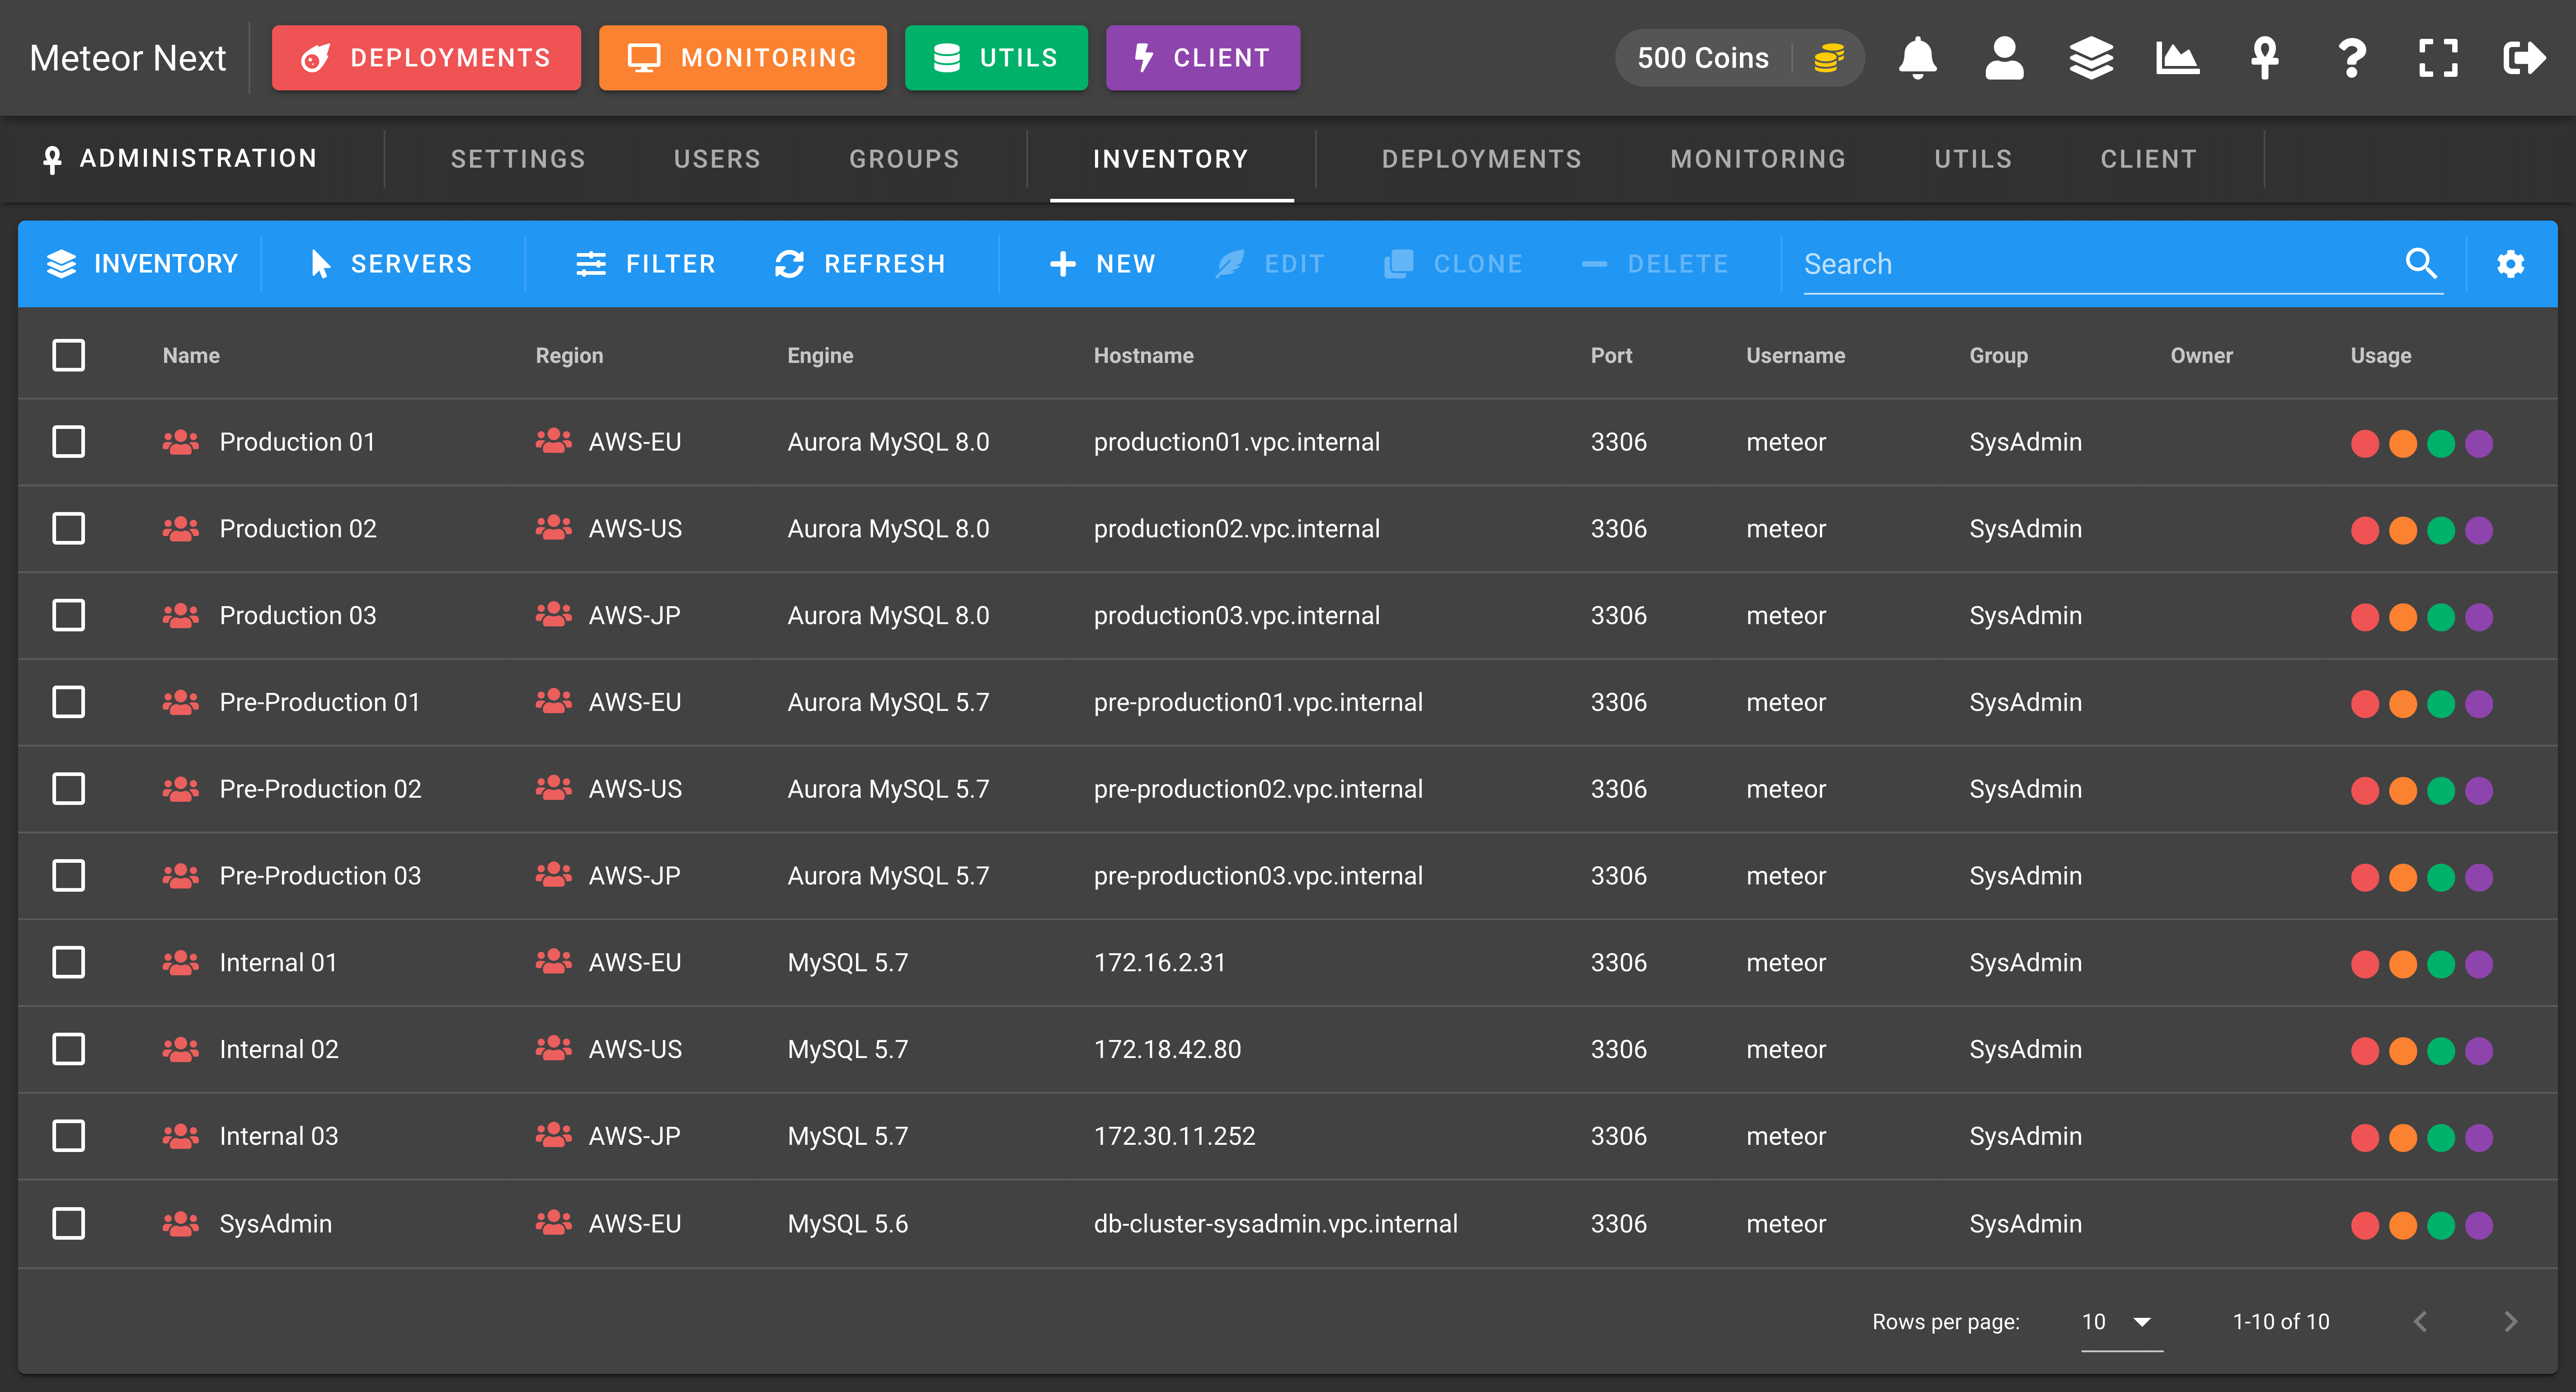Viewport: 2576px width, 1392px height.
Task: Click the purple Client button
Action: [1203, 58]
